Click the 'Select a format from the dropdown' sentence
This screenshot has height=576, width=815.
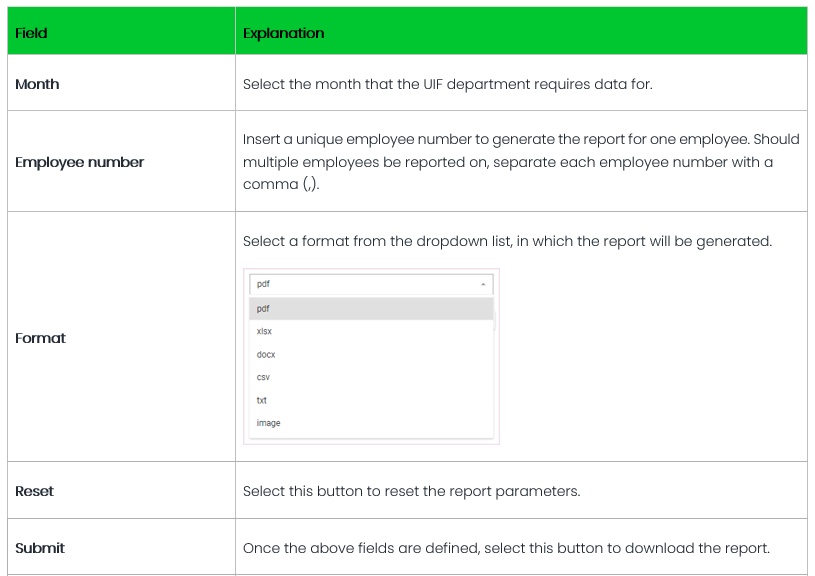pos(507,241)
